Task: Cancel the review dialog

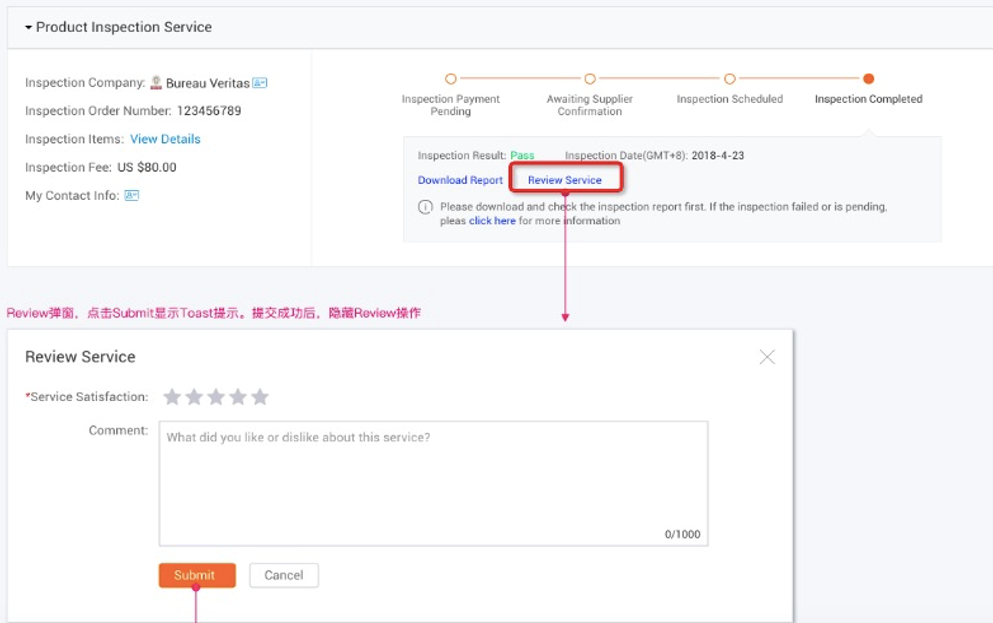Action: click(x=284, y=575)
